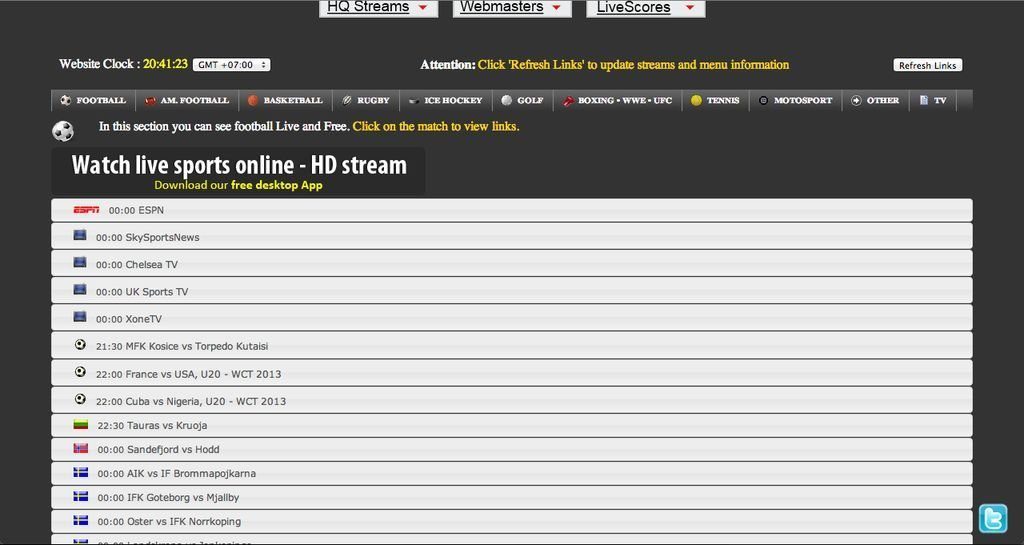Click the soccer ball icon for France vs USA
1024x545 pixels.
pos(80,371)
